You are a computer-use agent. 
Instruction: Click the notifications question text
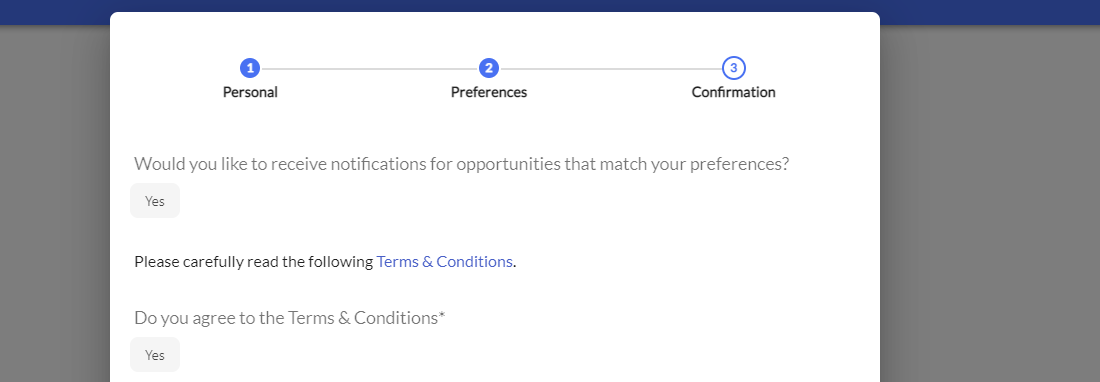(x=462, y=164)
